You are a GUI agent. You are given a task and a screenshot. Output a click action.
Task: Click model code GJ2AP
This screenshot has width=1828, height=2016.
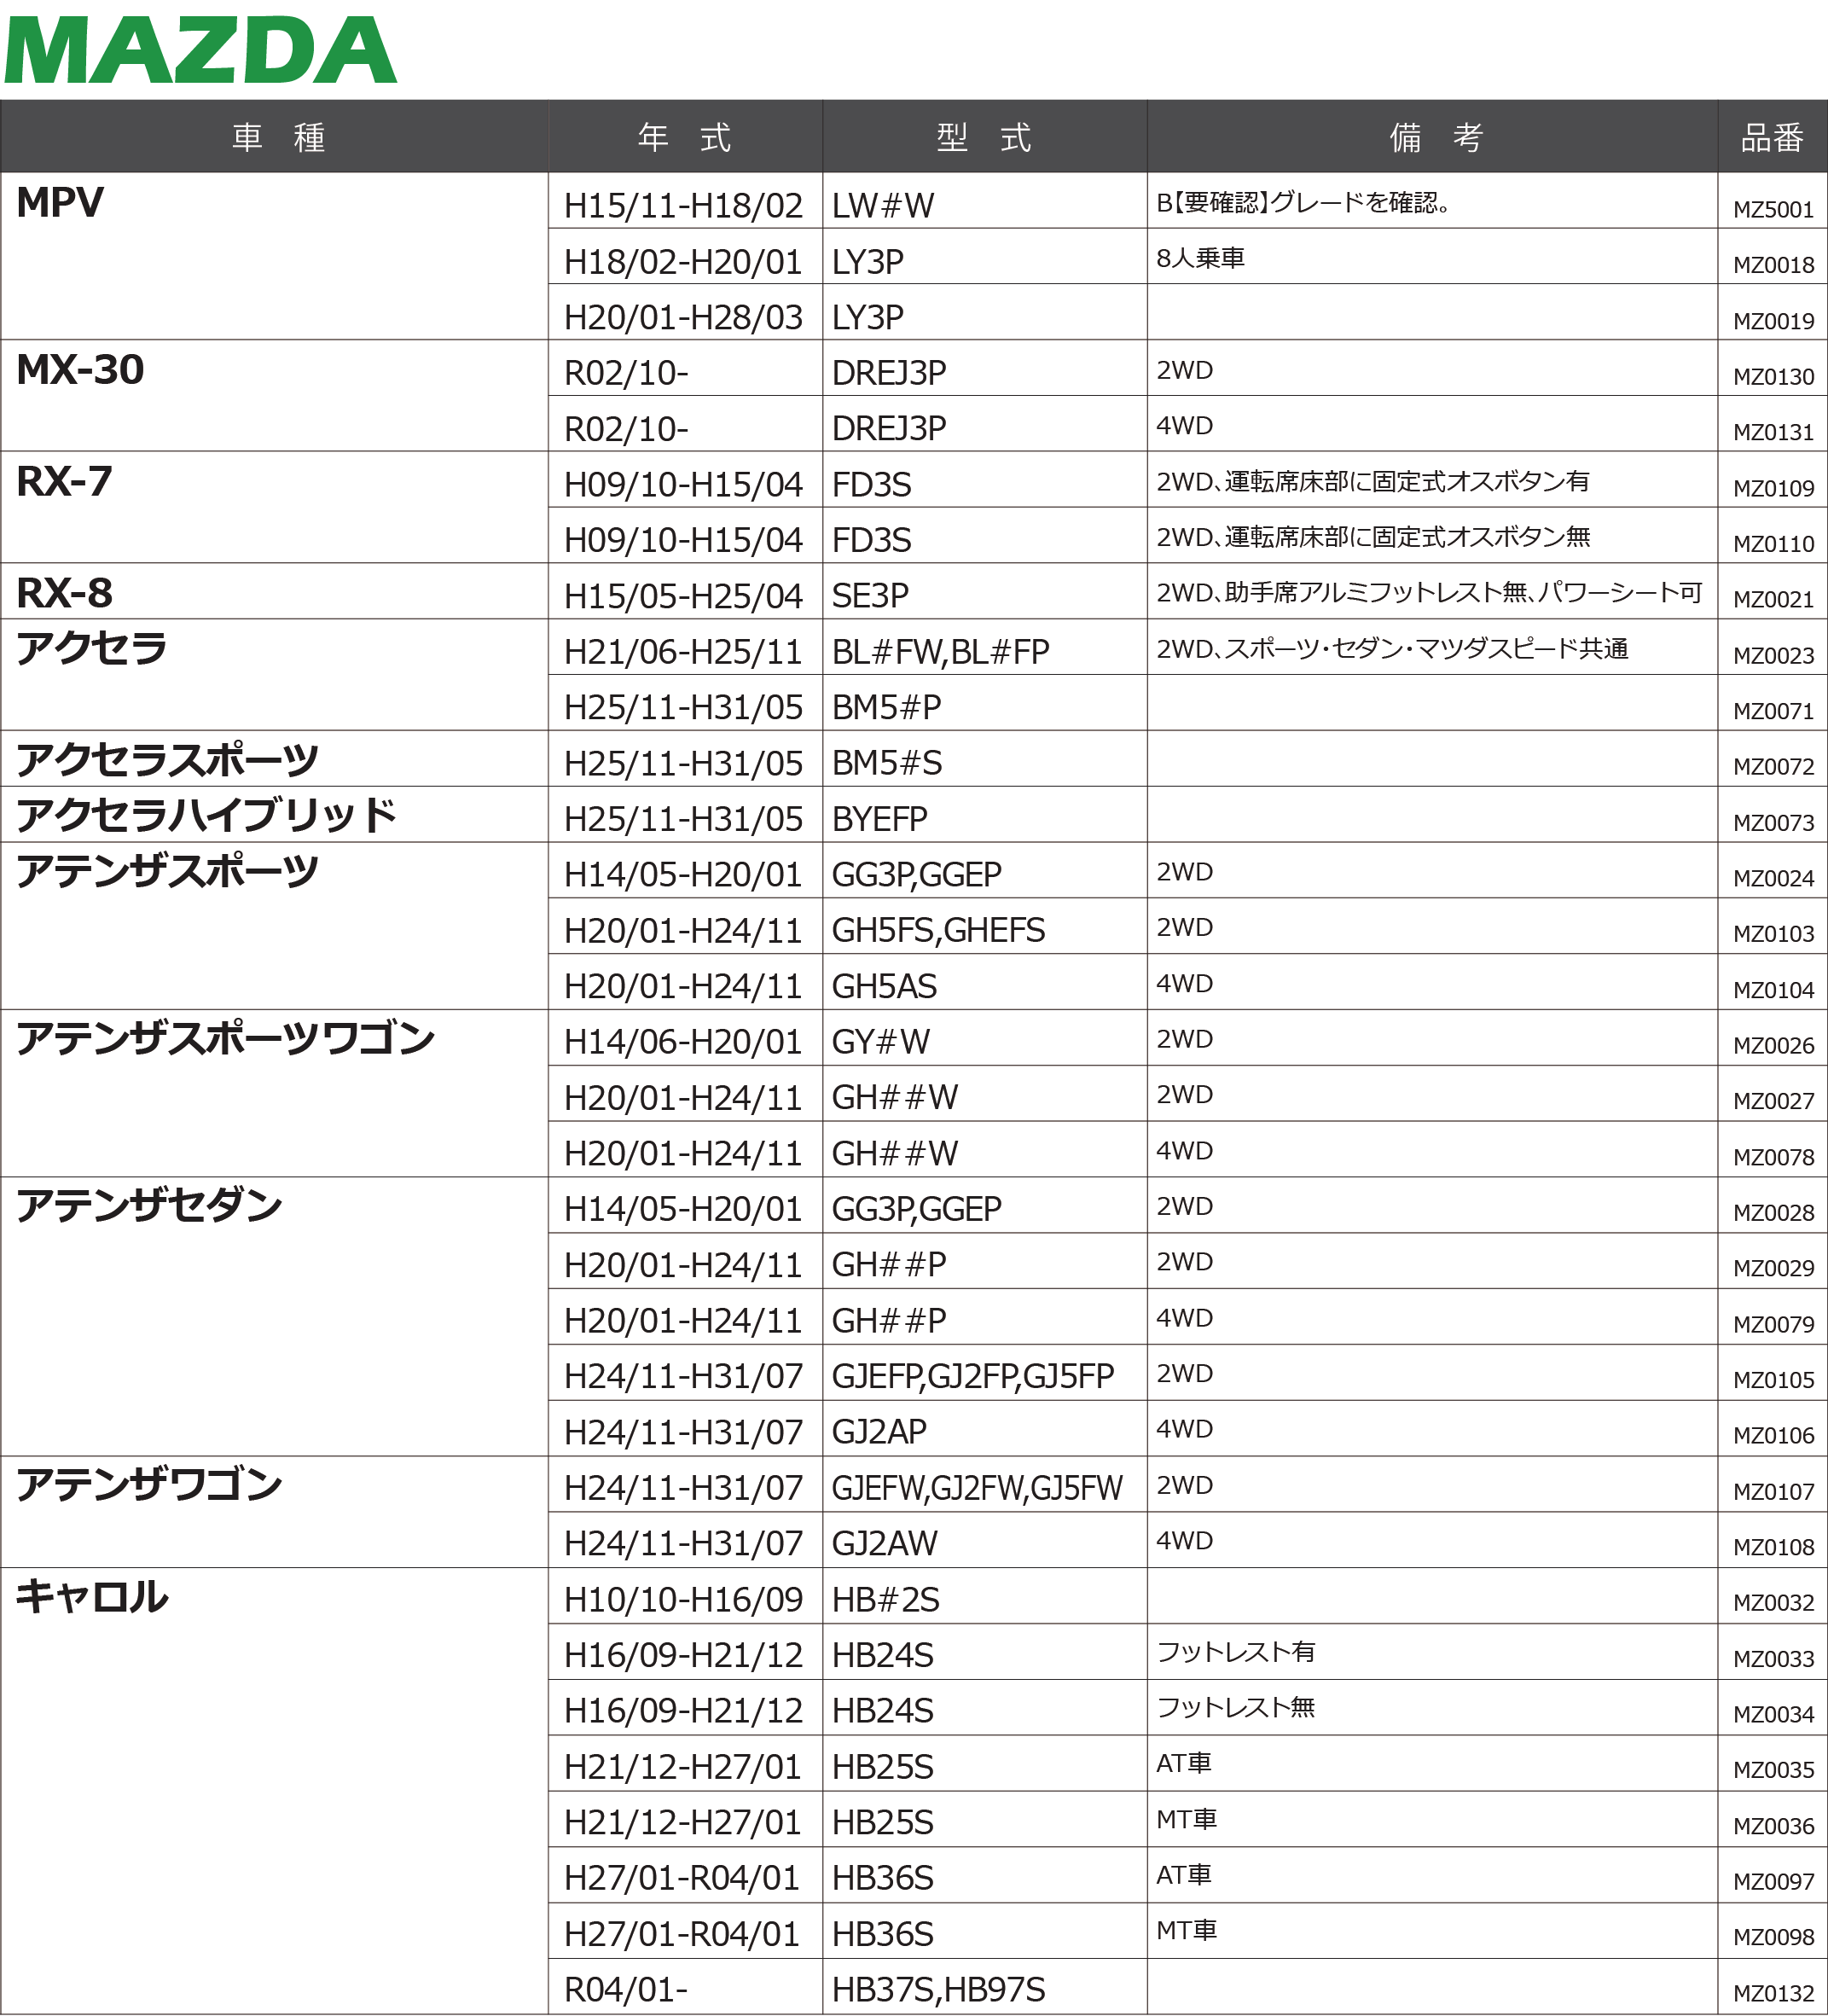tap(879, 1432)
